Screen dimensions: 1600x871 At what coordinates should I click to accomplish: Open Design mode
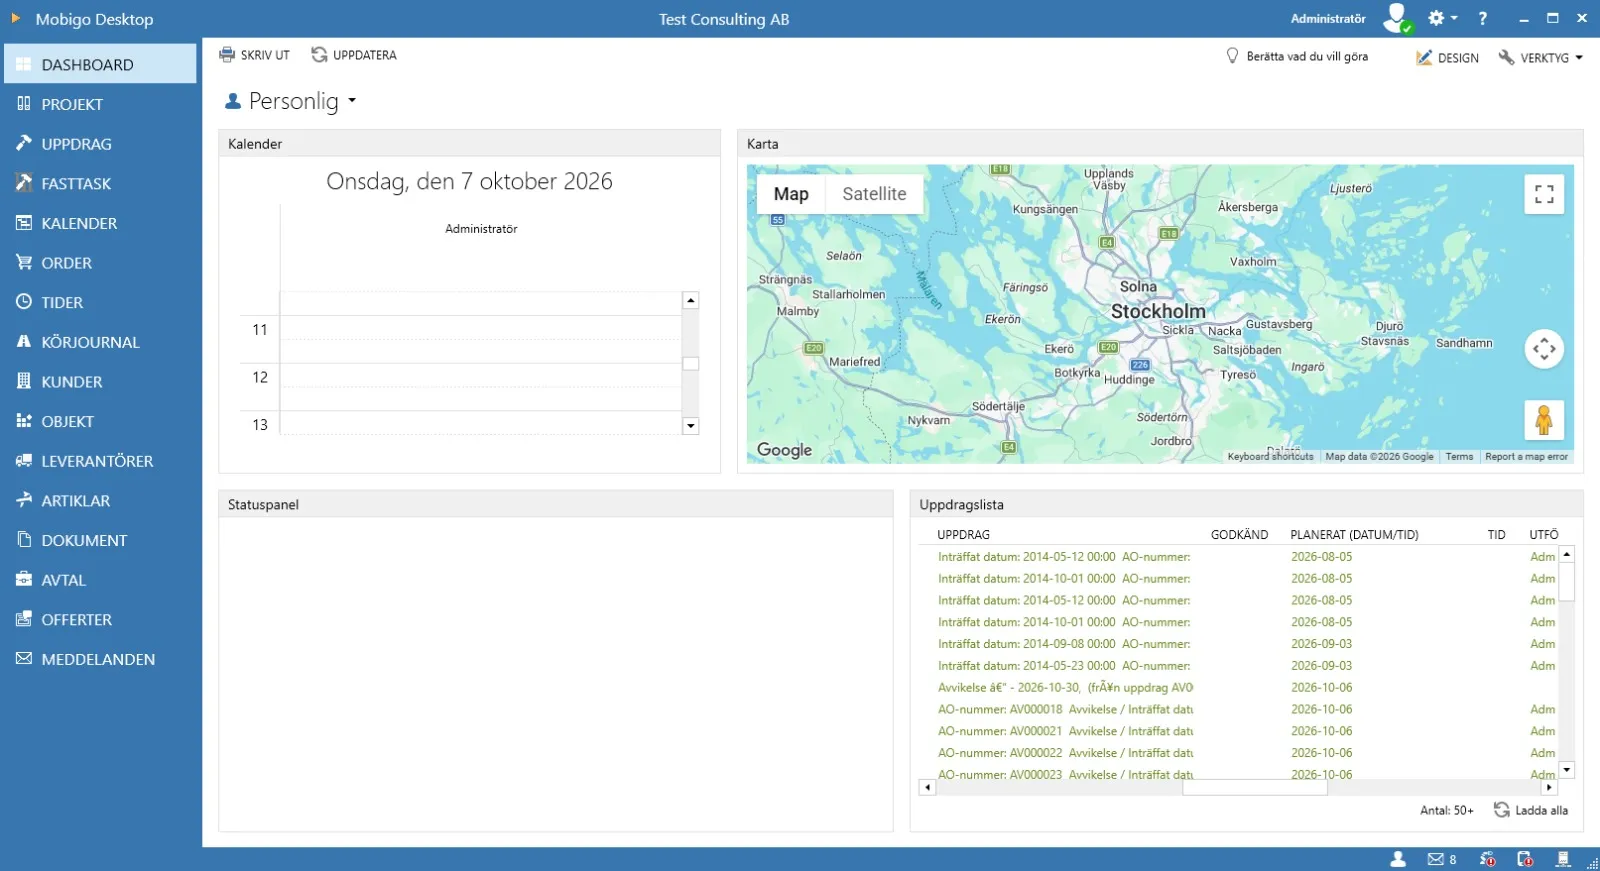coord(1448,58)
